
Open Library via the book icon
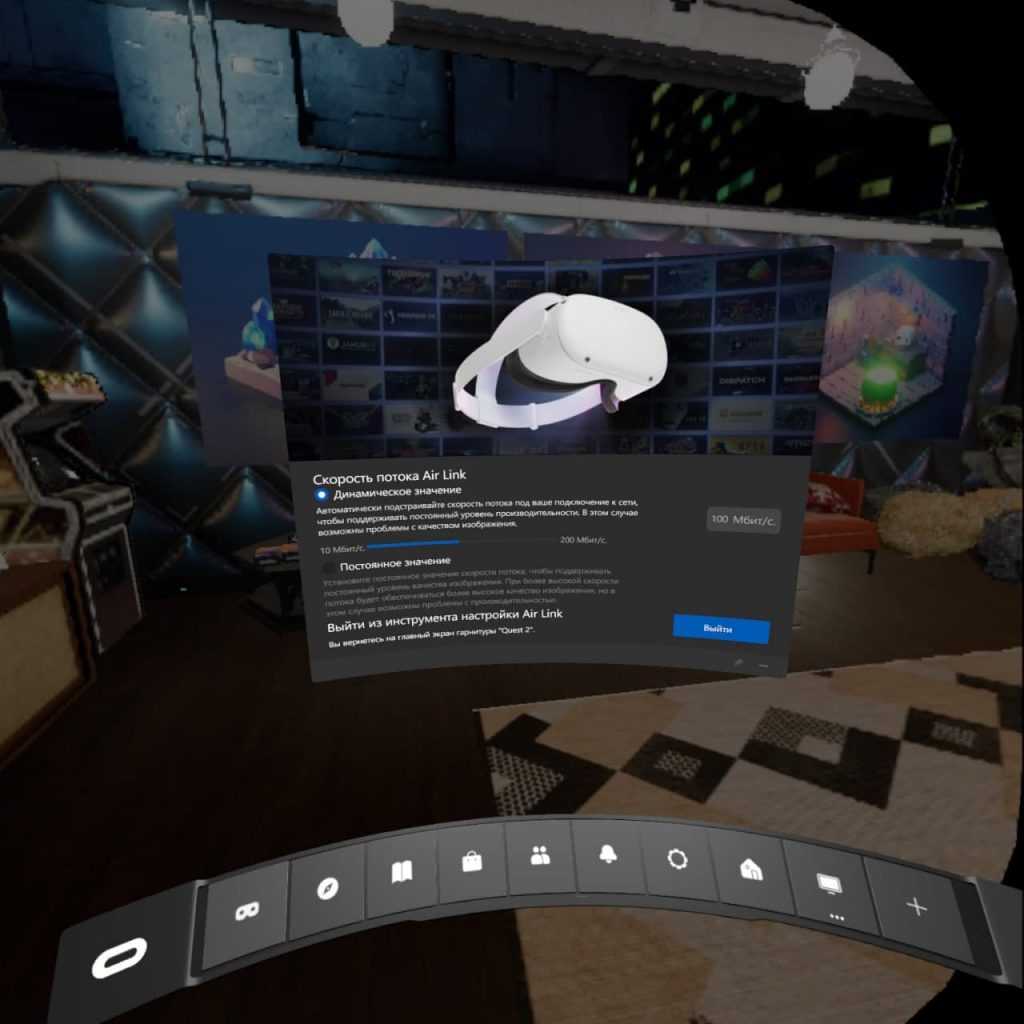click(402, 872)
